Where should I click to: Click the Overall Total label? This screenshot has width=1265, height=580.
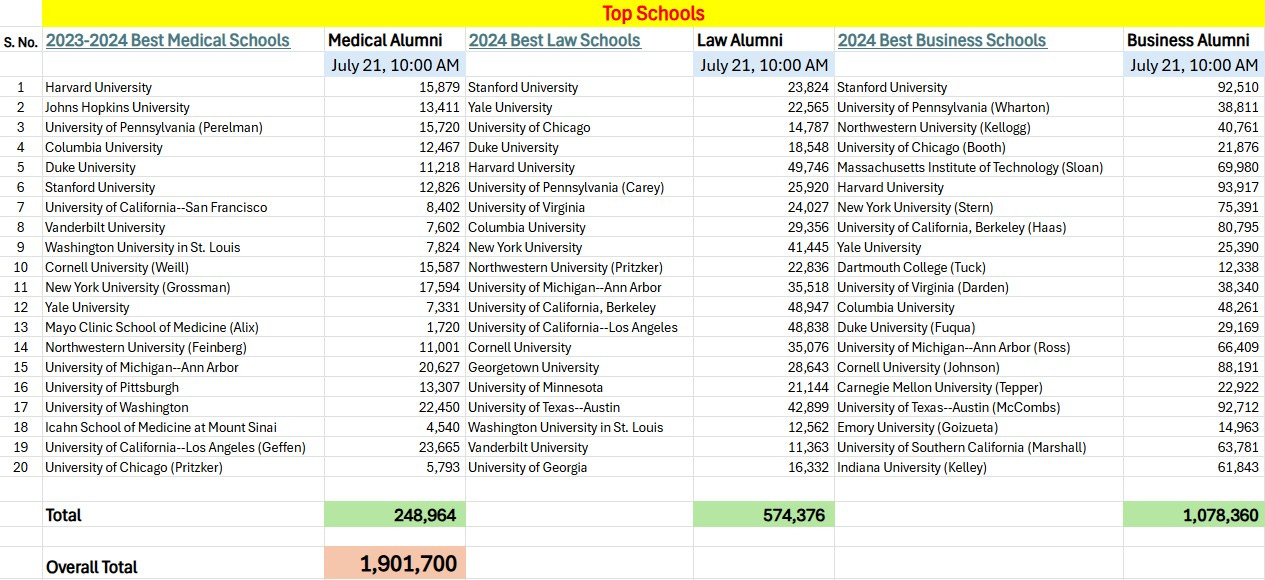point(92,567)
